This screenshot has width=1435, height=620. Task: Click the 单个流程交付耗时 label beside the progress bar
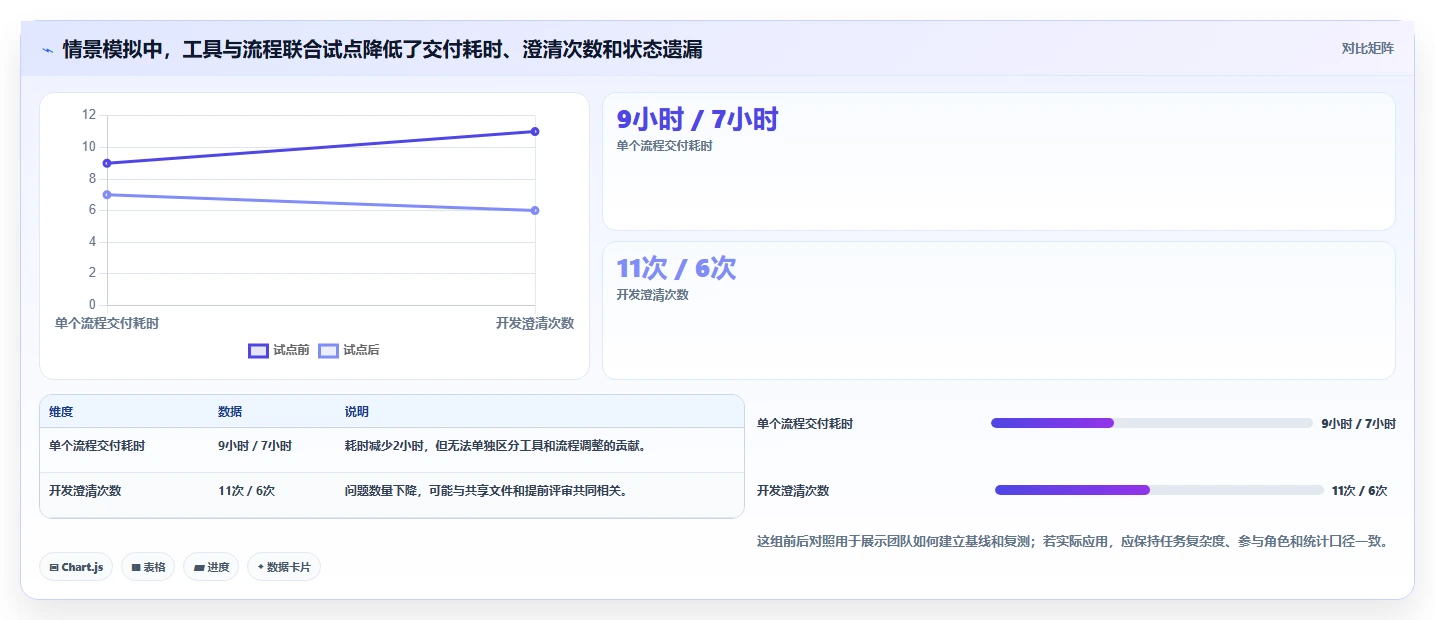pos(805,424)
